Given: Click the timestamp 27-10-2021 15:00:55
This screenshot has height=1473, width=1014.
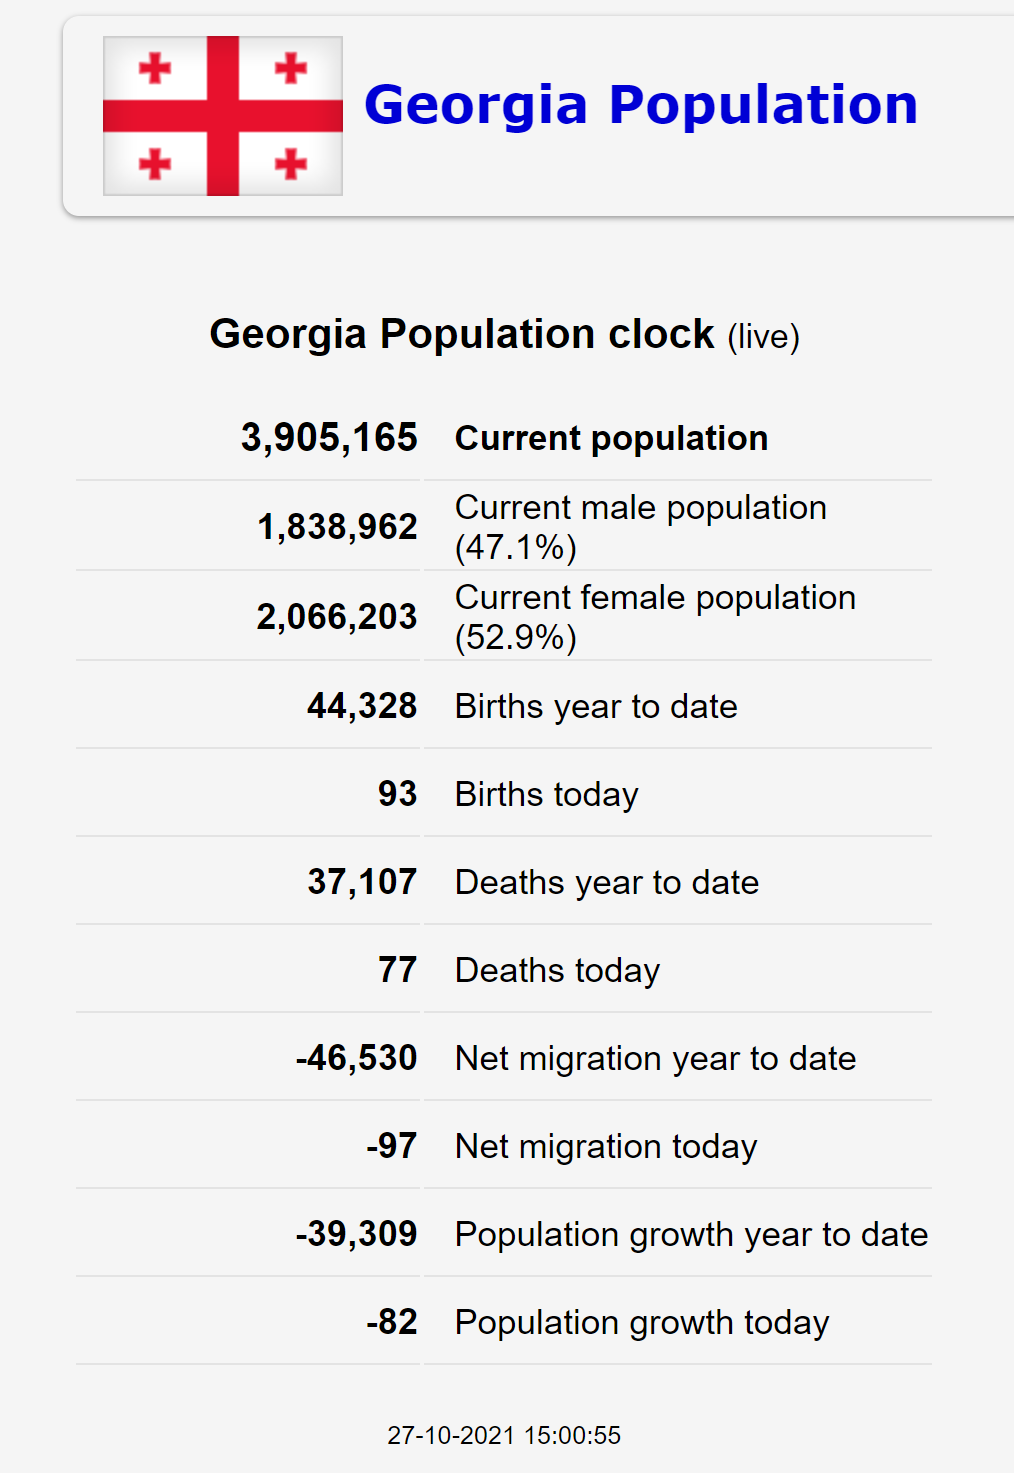Looking at the screenshot, I should point(504,1435).
